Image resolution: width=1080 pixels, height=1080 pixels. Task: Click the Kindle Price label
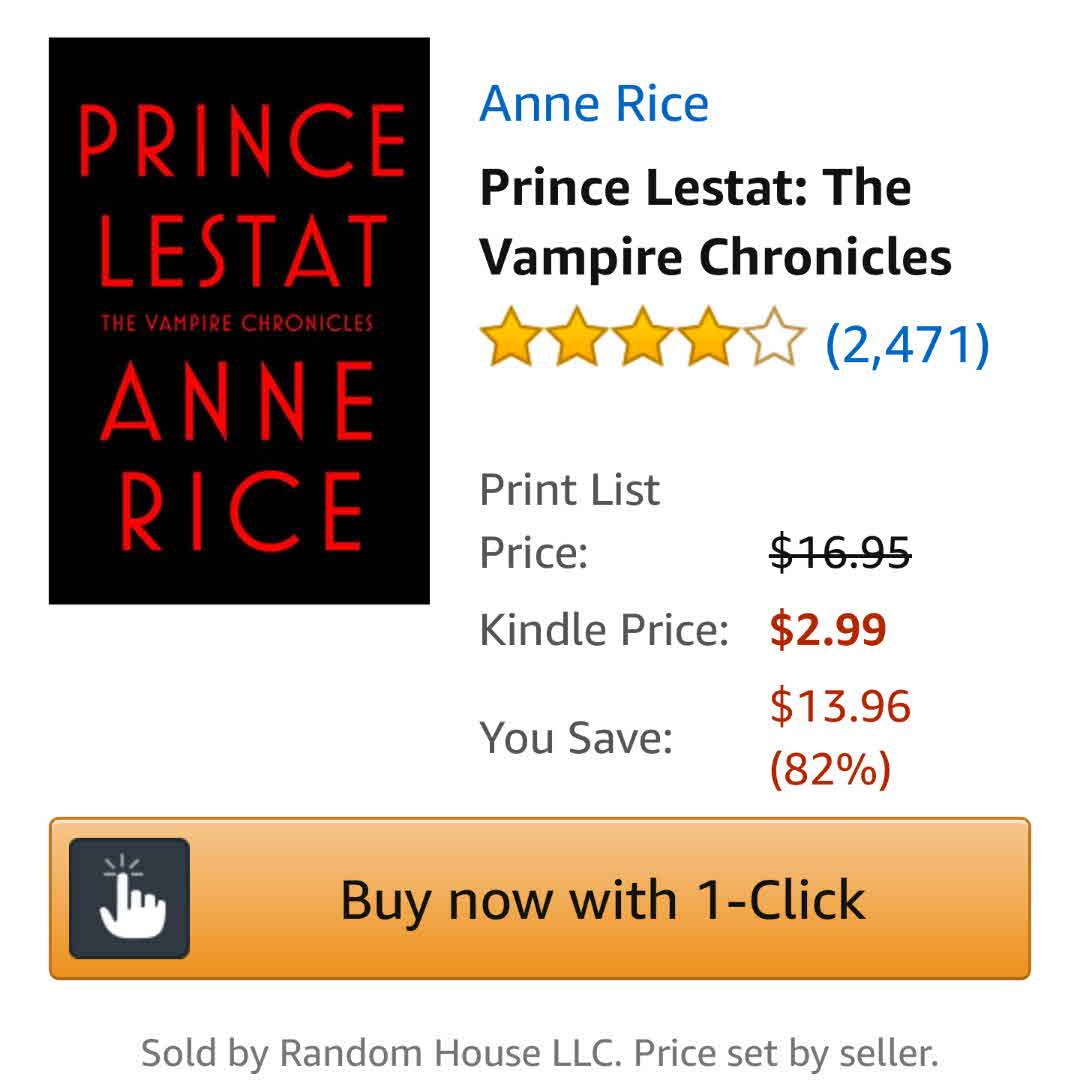pyautogui.click(x=604, y=630)
